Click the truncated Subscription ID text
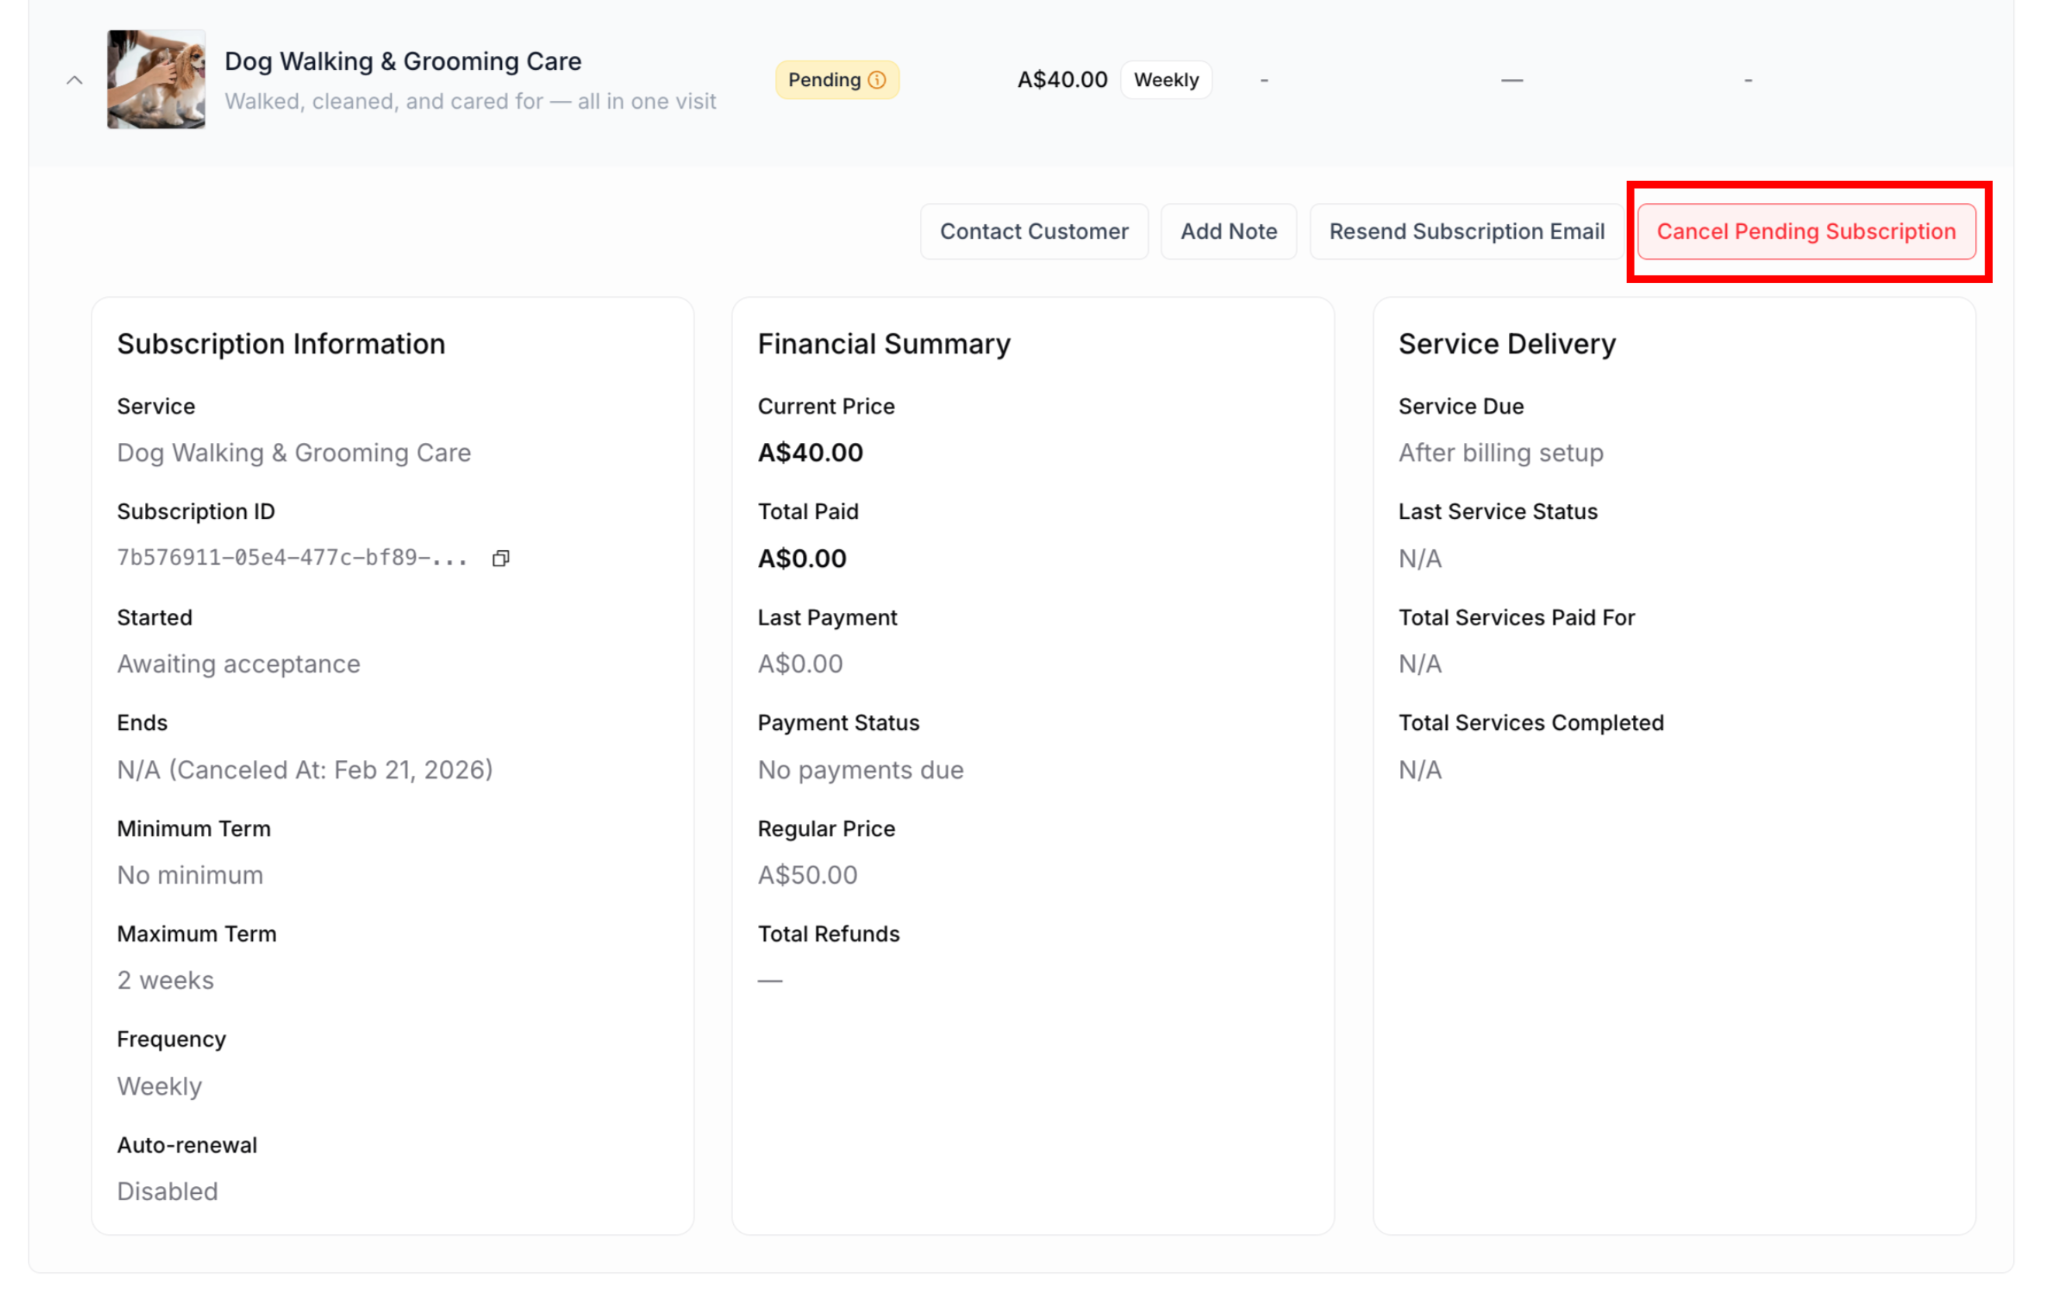This screenshot has height=1294, width=2048. pos(292,558)
